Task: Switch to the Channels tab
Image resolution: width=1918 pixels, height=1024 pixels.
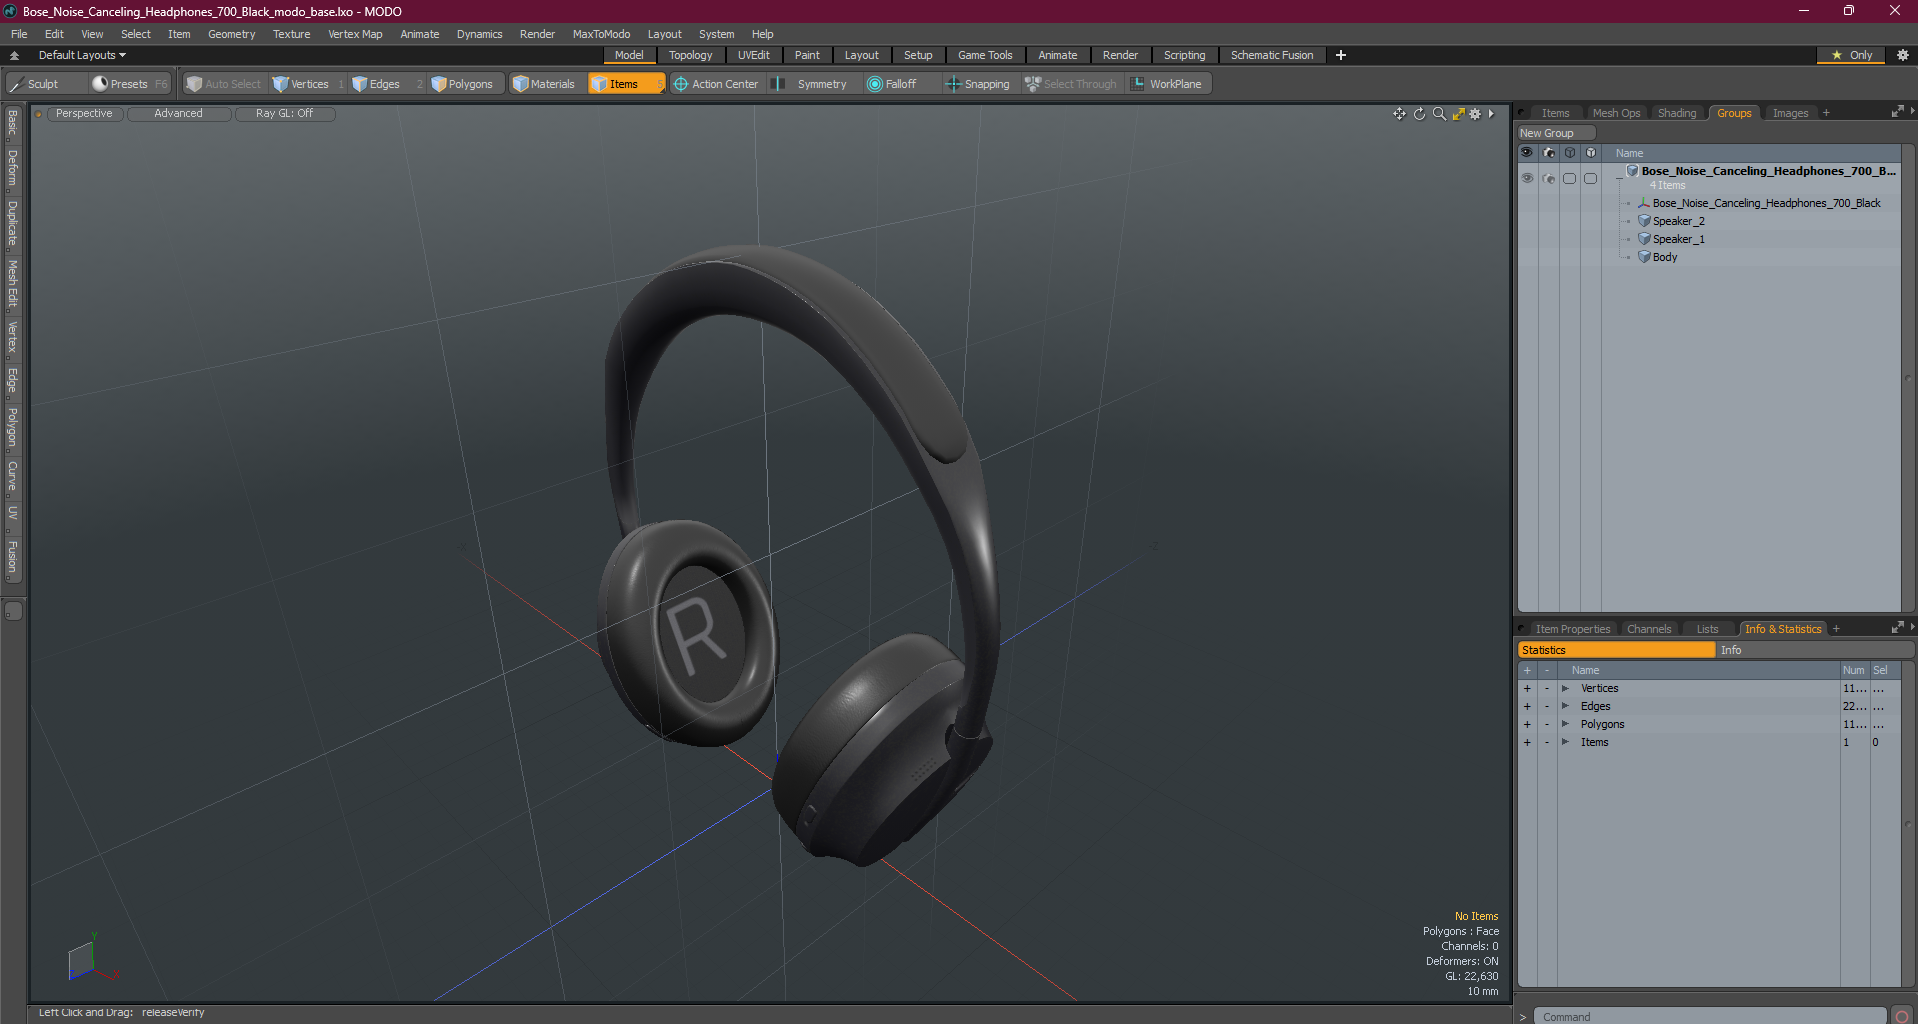Action: 1649,629
